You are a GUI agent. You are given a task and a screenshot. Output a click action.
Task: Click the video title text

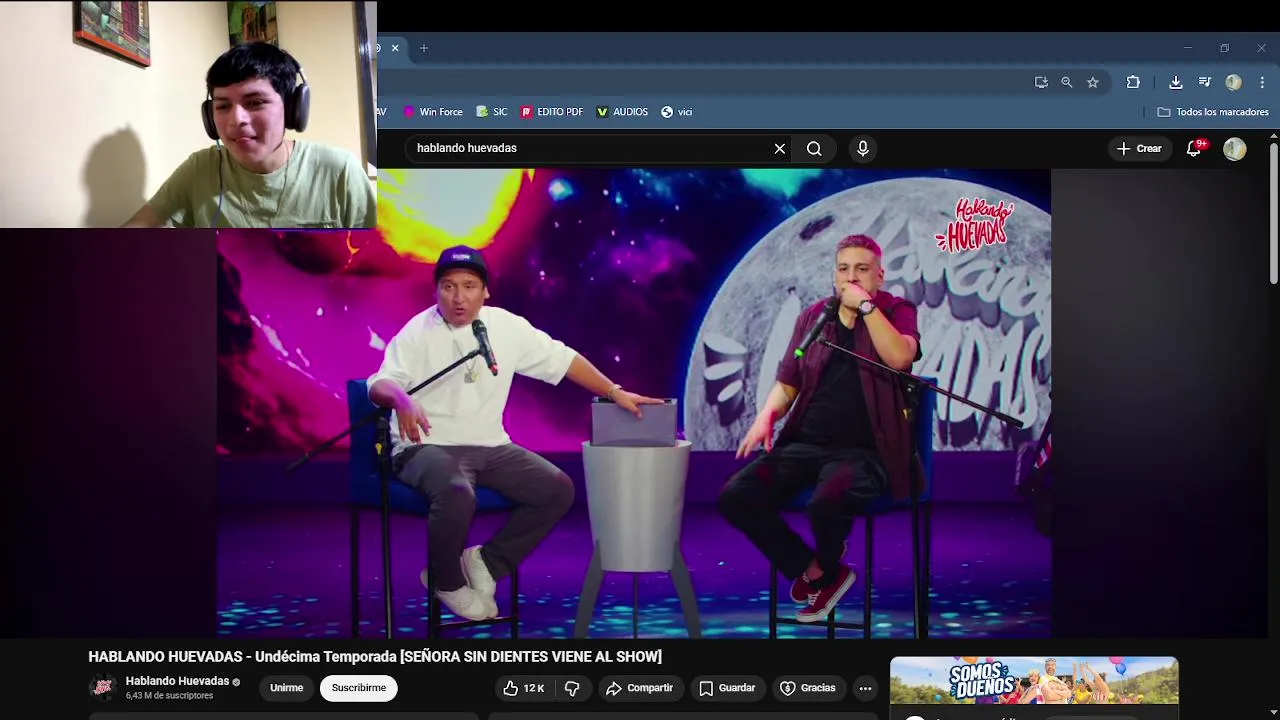tap(375, 657)
